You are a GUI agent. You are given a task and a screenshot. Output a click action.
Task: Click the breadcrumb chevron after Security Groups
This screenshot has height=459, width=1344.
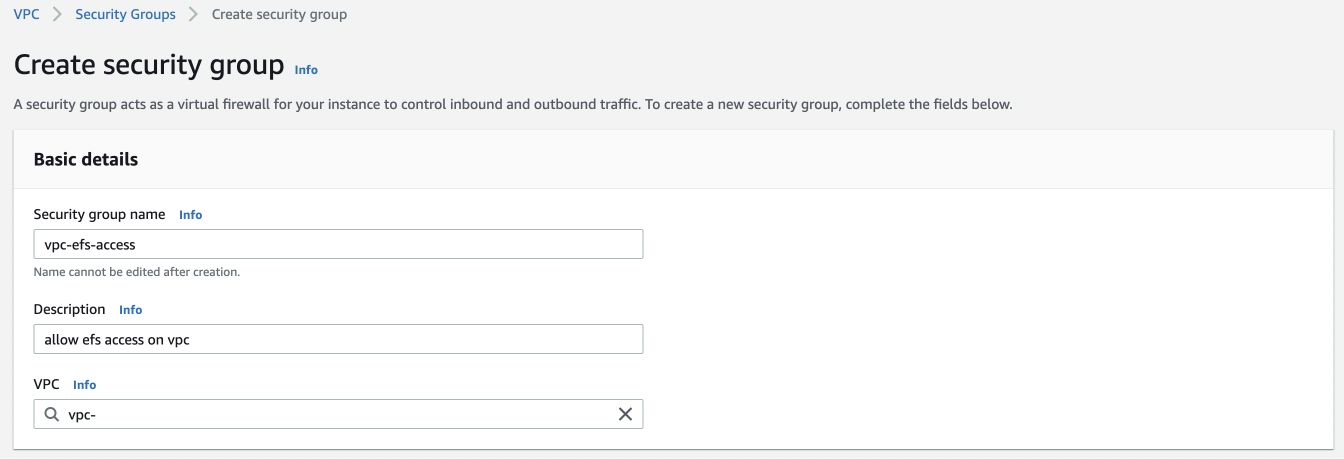193,15
